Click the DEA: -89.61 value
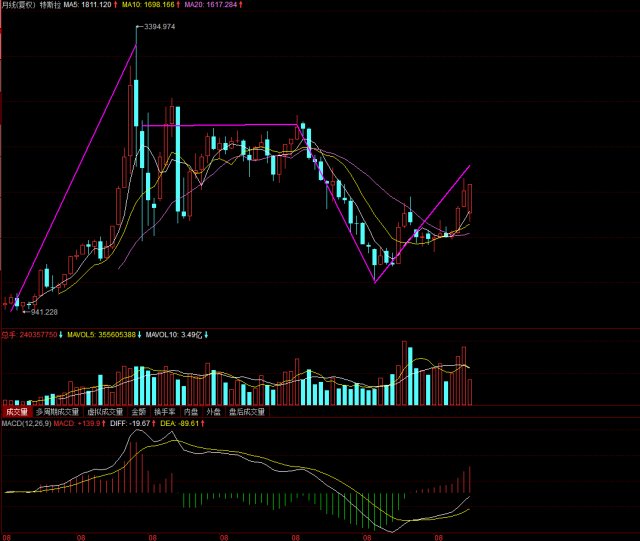Image resolution: width=640 pixels, height=541 pixels. (182, 423)
